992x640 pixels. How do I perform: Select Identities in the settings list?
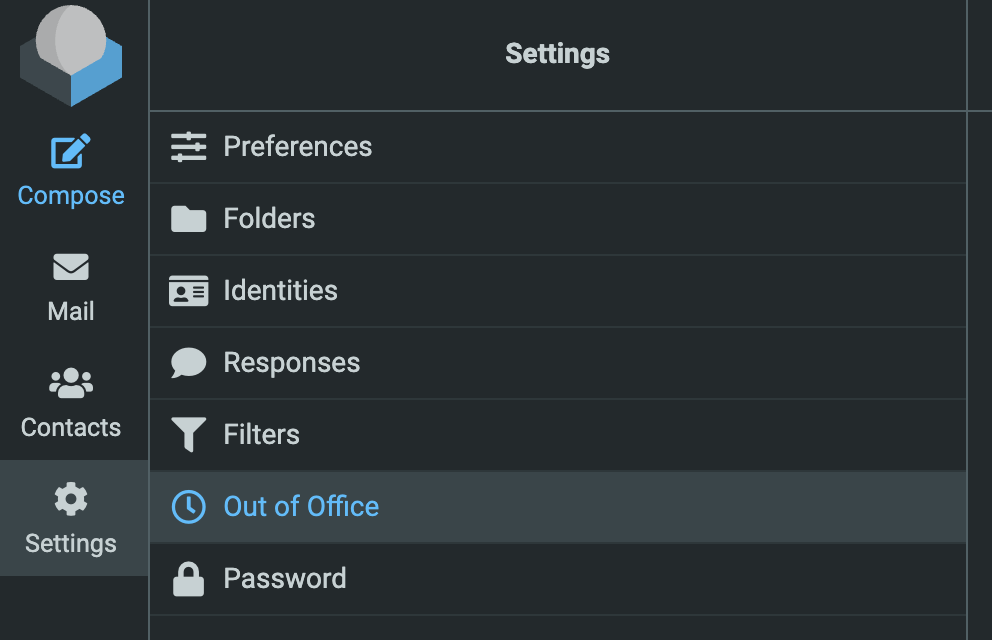pos(280,291)
